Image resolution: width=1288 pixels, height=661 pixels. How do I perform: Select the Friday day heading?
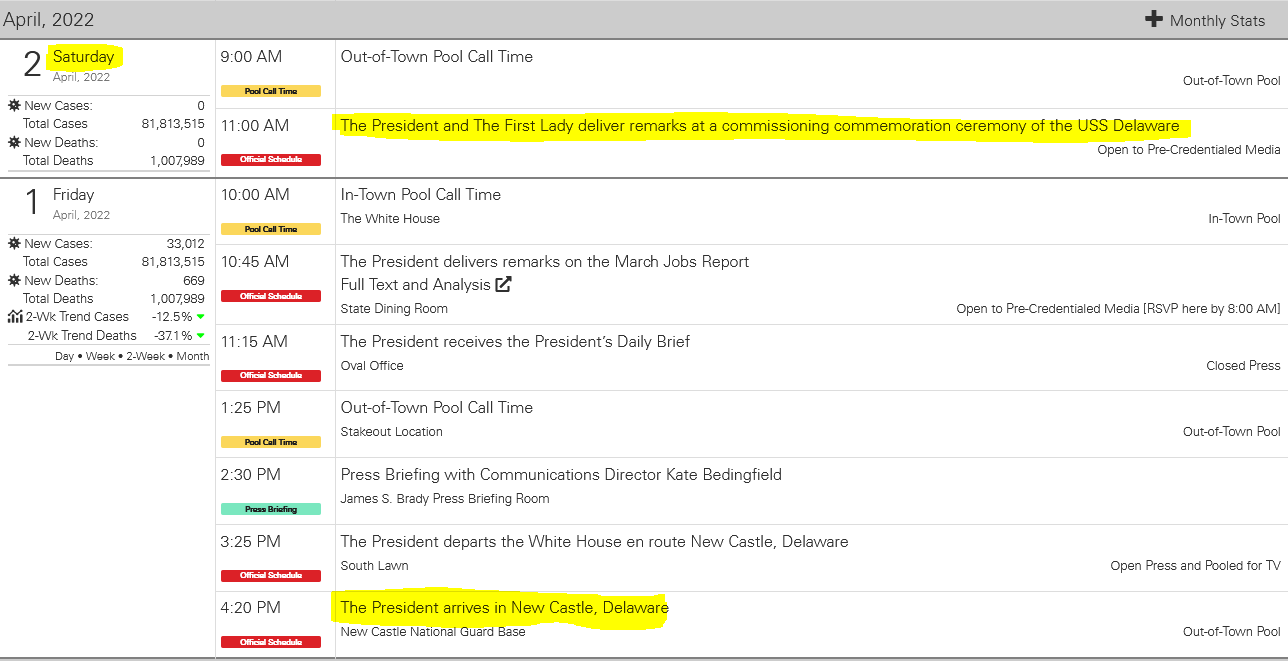[x=74, y=195]
